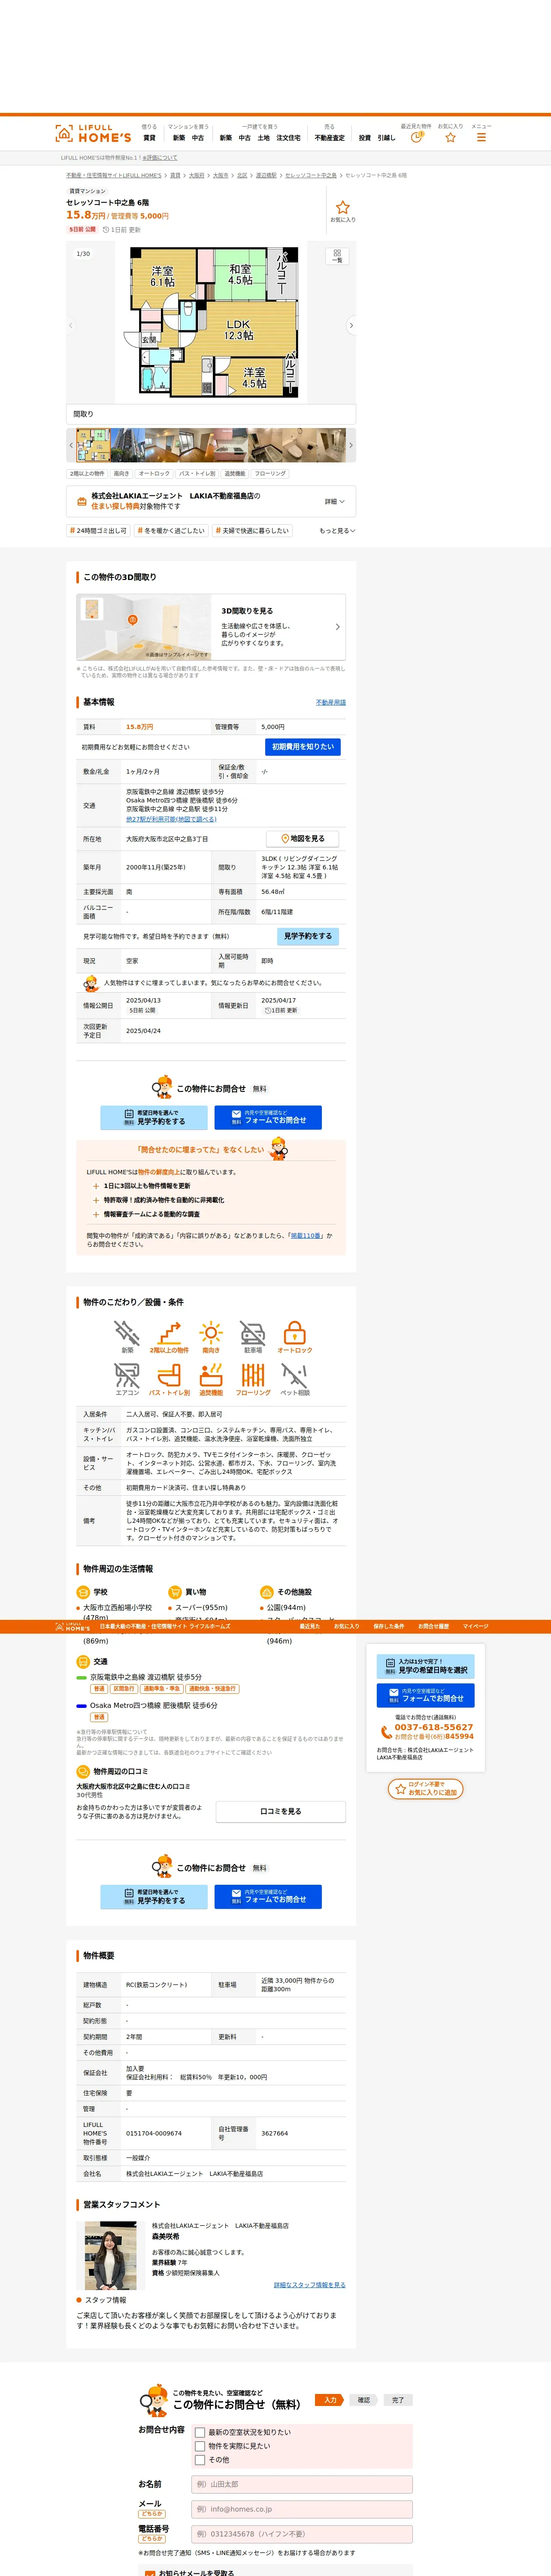Select the 夫婦で快適に暮らしたい hashtag
551x2576 pixels.
click(252, 531)
